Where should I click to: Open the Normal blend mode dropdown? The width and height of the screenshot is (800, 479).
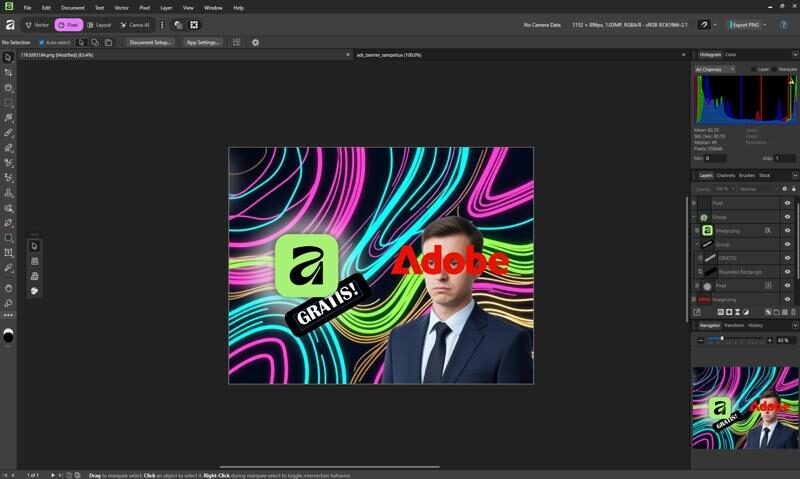coord(758,189)
